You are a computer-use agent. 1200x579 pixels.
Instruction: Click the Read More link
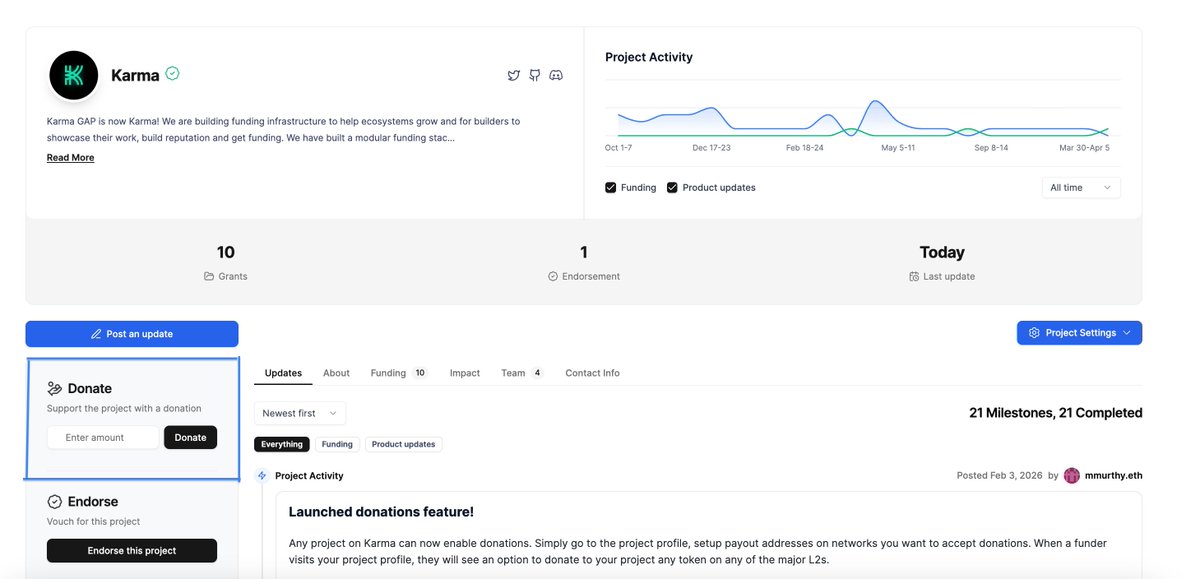70,158
